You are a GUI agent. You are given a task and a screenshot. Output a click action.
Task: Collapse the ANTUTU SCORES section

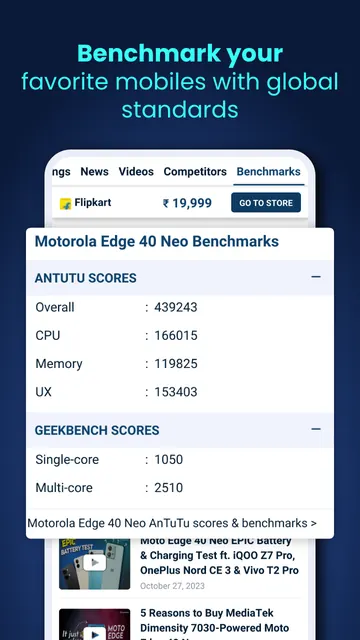[316, 277]
